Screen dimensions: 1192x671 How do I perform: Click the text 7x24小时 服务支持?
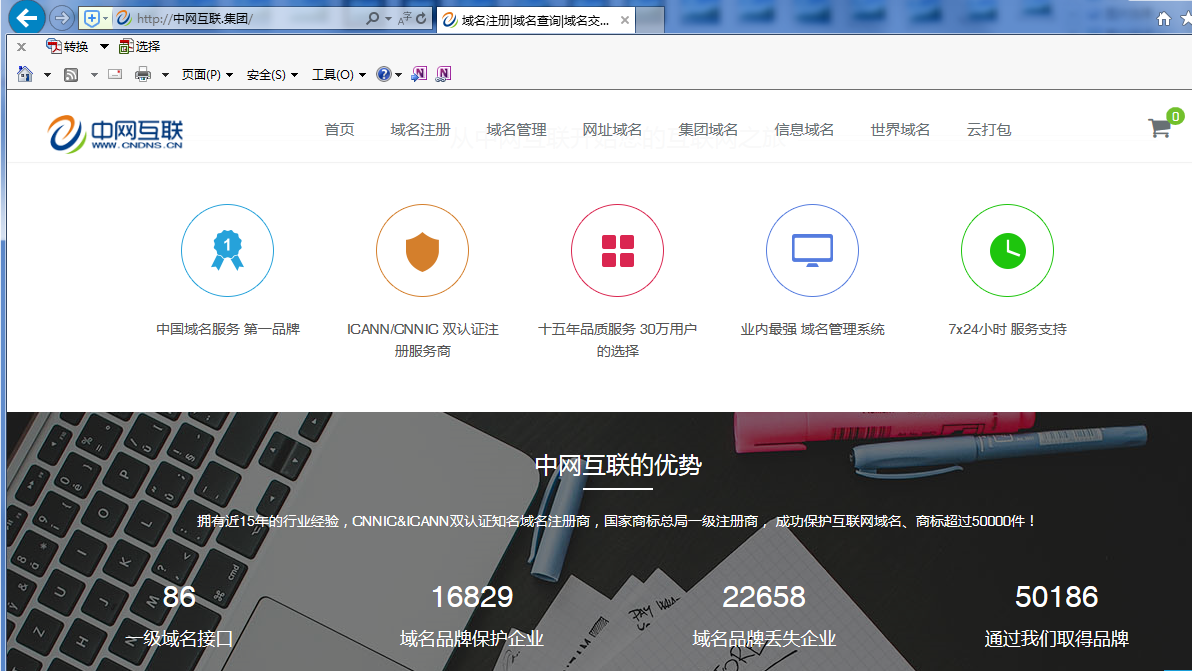click(1007, 329)
